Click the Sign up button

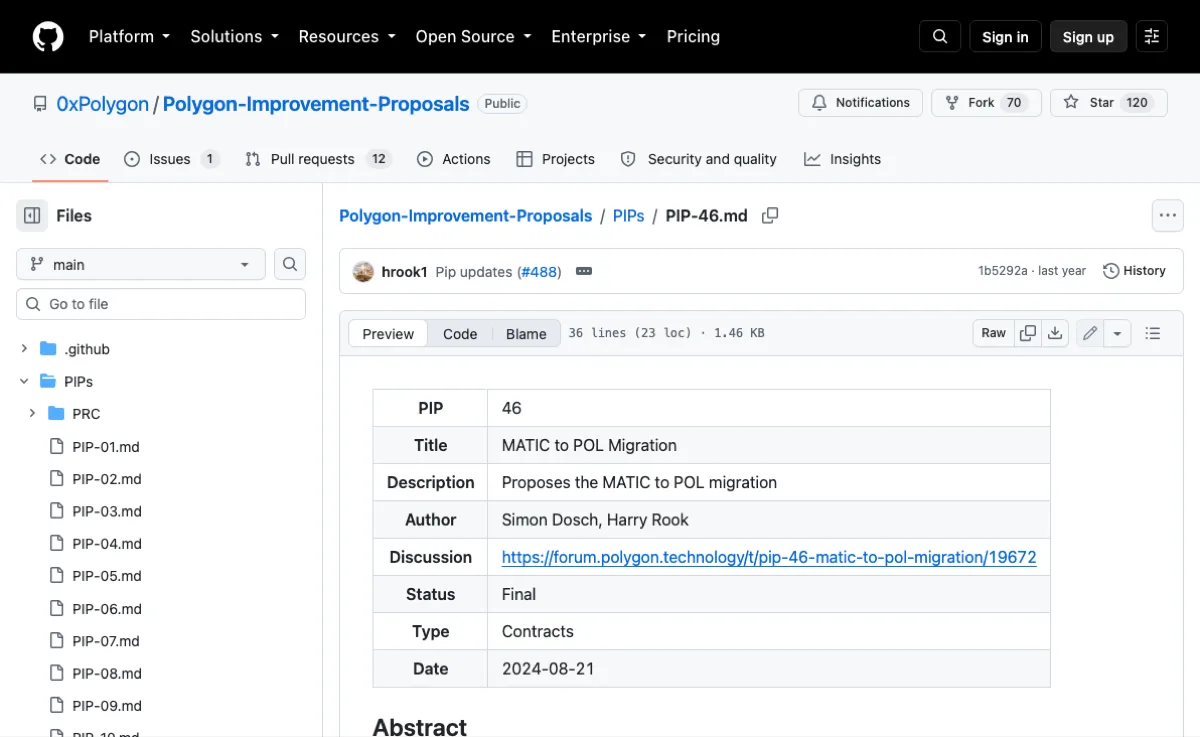point(1088,37)
